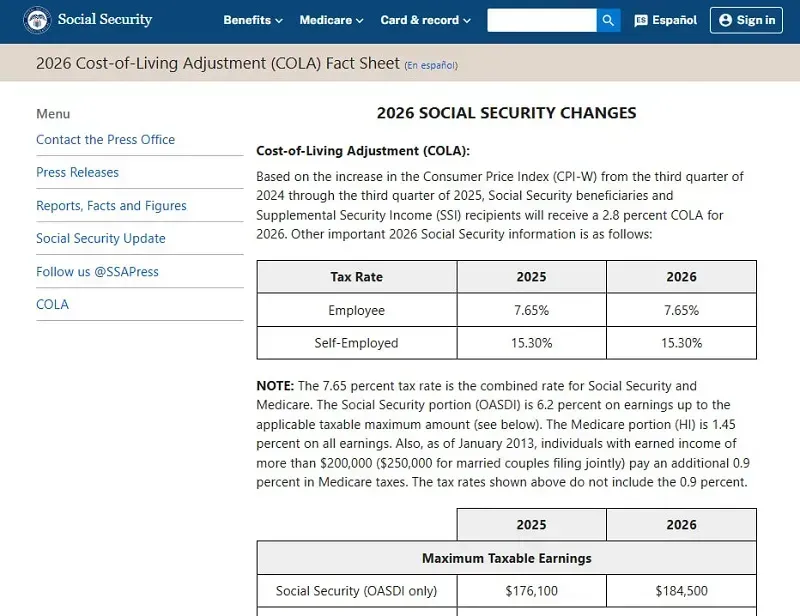Expand the Card & record menu
The image size is (800, 616).
click(x=425, y=20)
